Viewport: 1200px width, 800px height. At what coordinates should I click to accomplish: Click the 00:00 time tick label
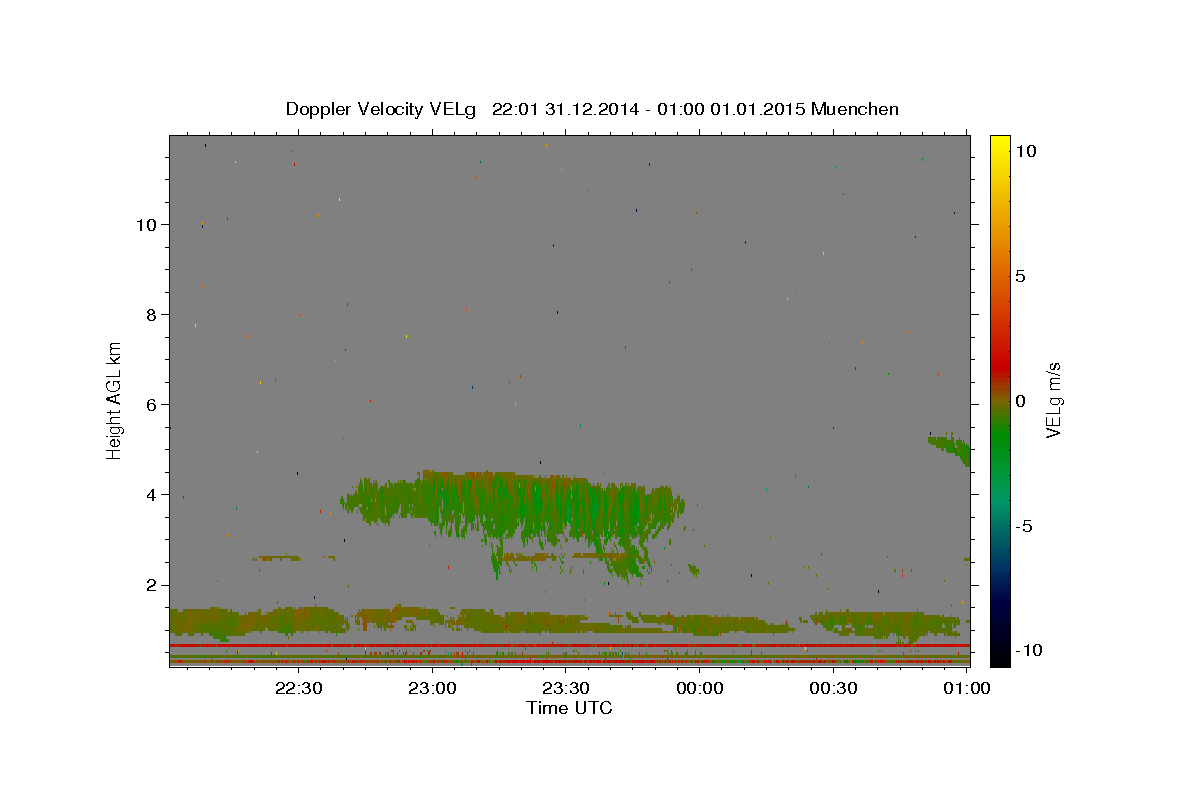pos(699,689)
